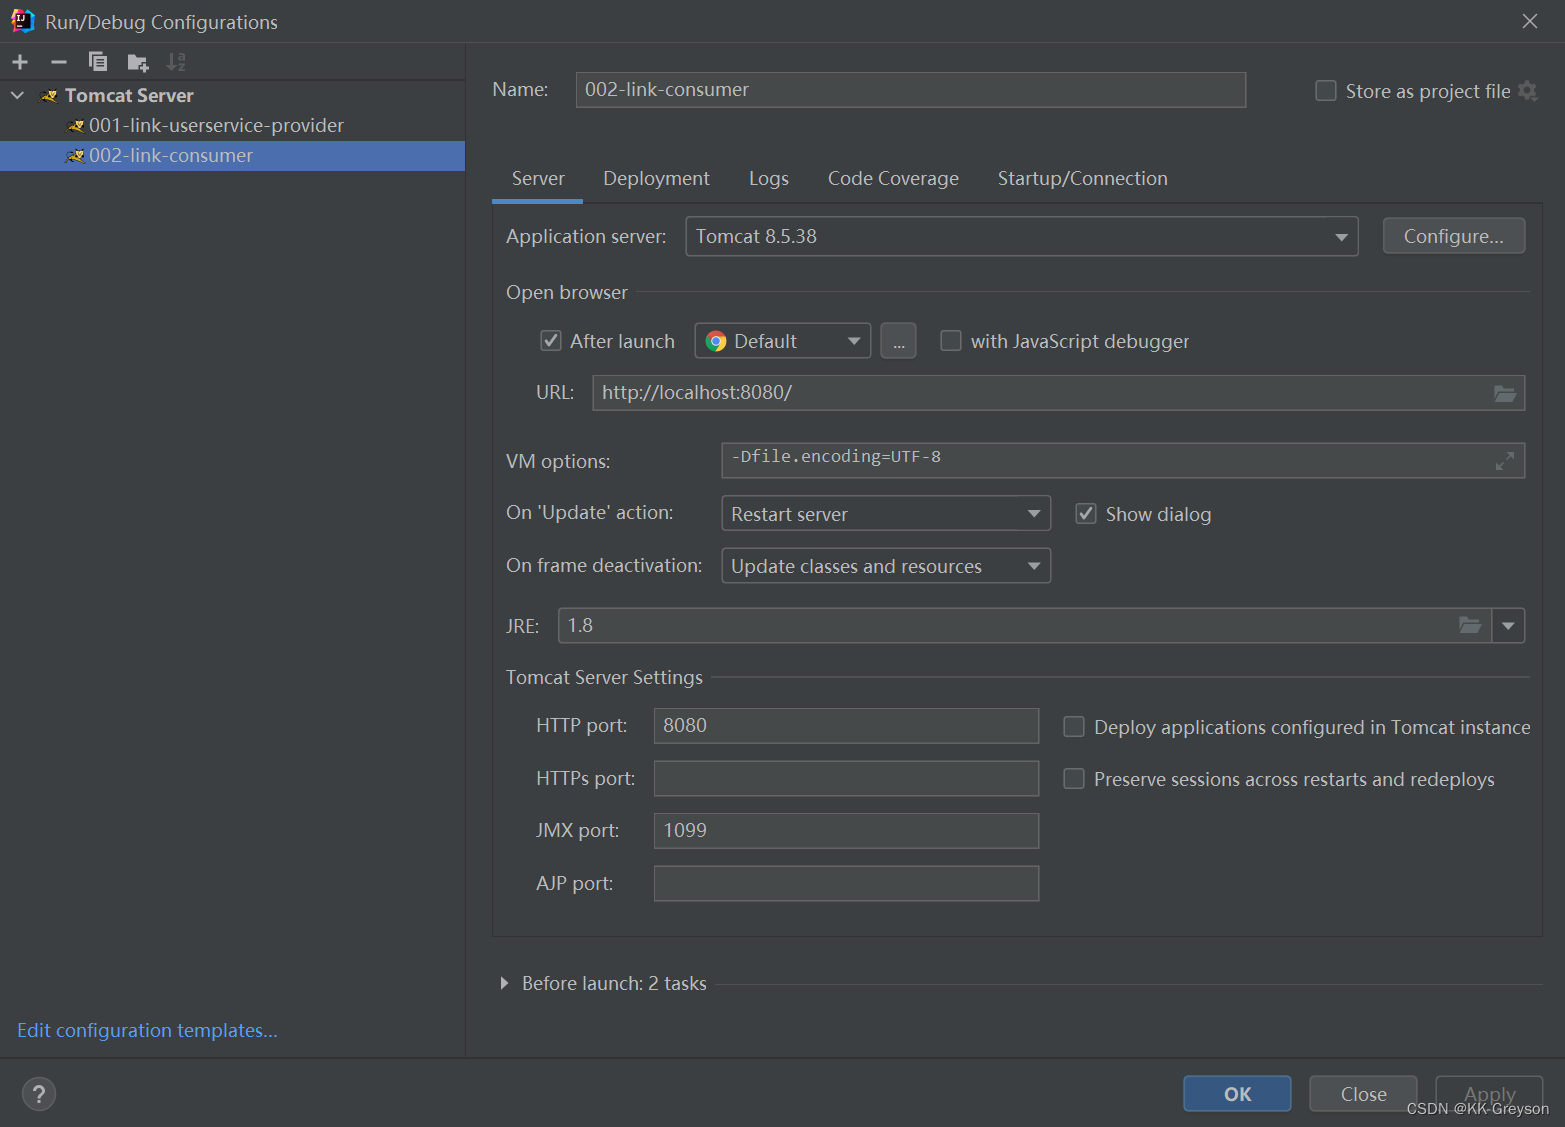This screenshot has width=1565, height=1127.
Task: Enable Deploy applications configured in Tomcat instance
Action: pos(1074,727)
